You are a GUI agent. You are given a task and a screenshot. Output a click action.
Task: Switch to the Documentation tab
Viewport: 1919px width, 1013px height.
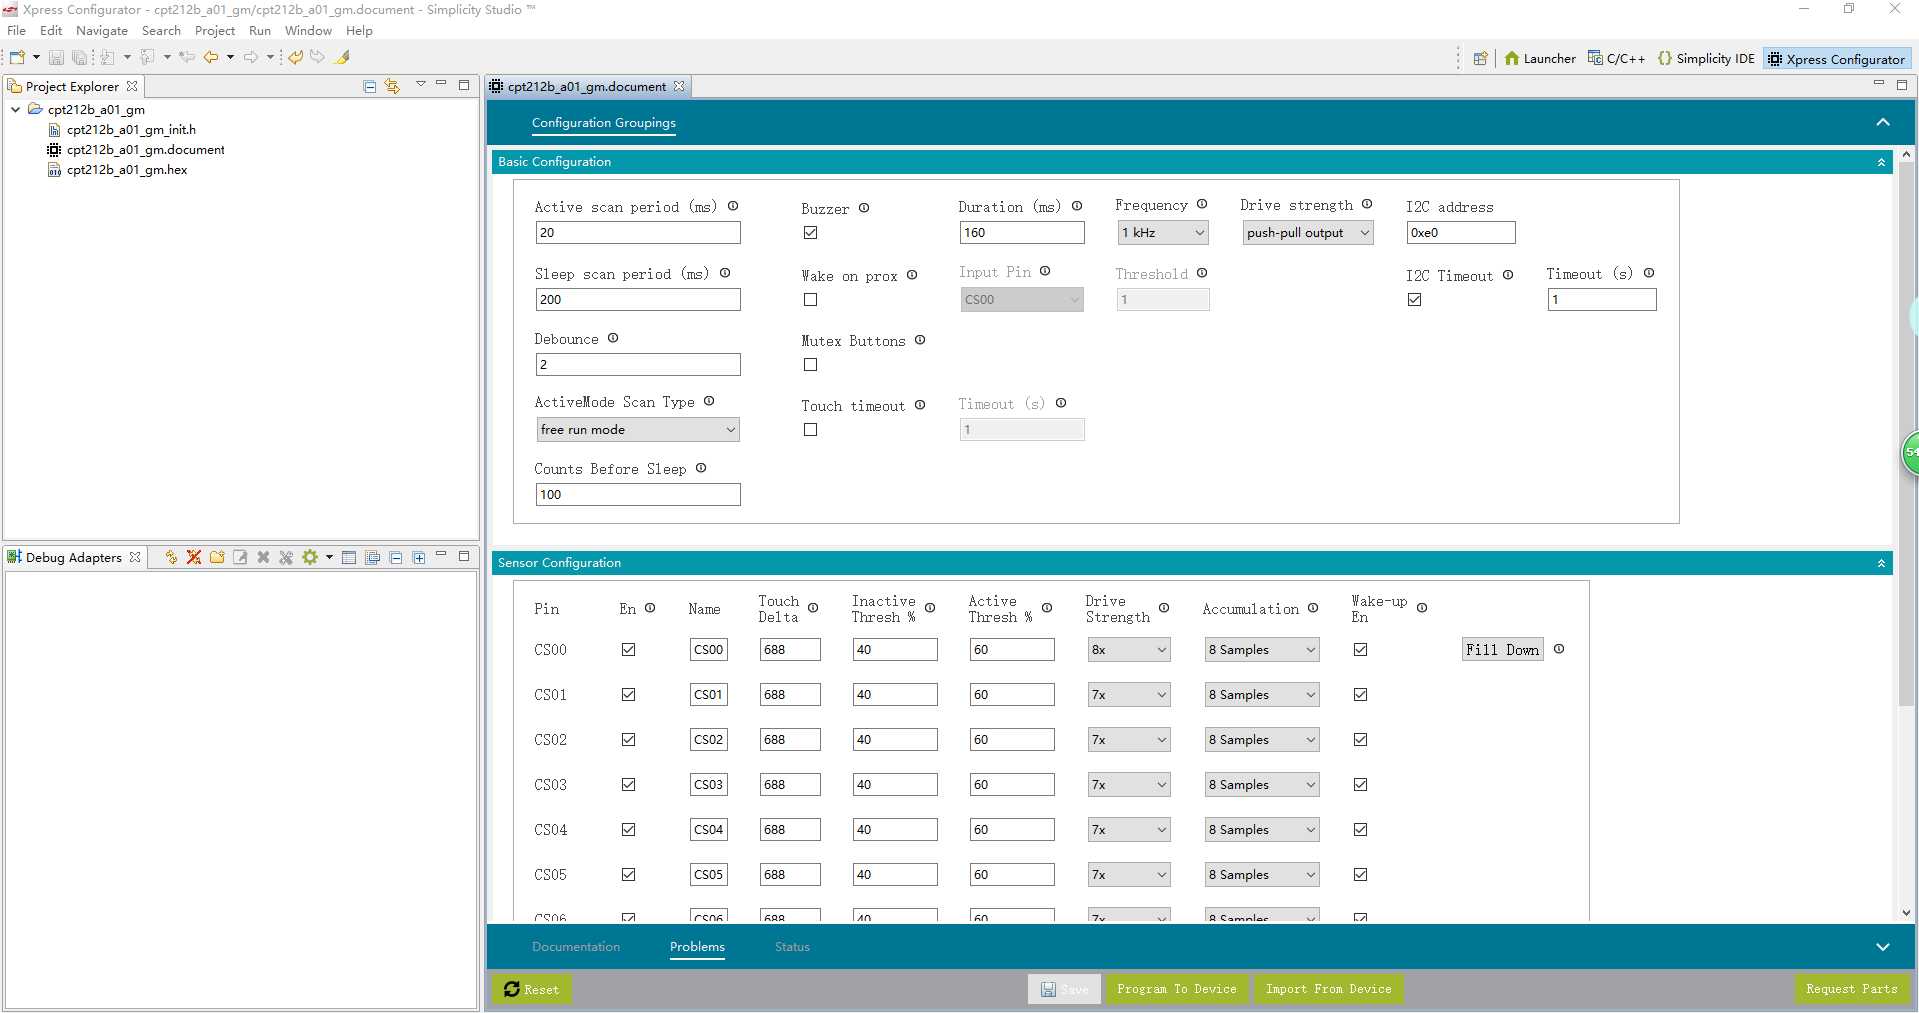pyautogui.click(x=576, y=947)
